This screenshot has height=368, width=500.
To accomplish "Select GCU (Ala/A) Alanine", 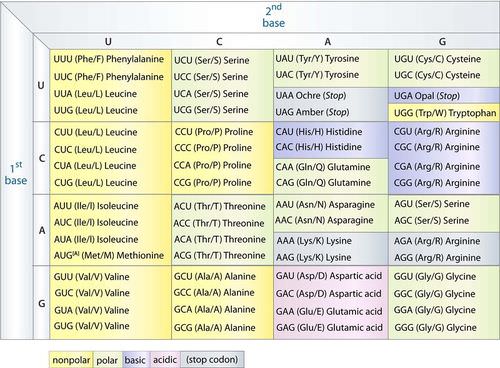I will click(215, 276).
